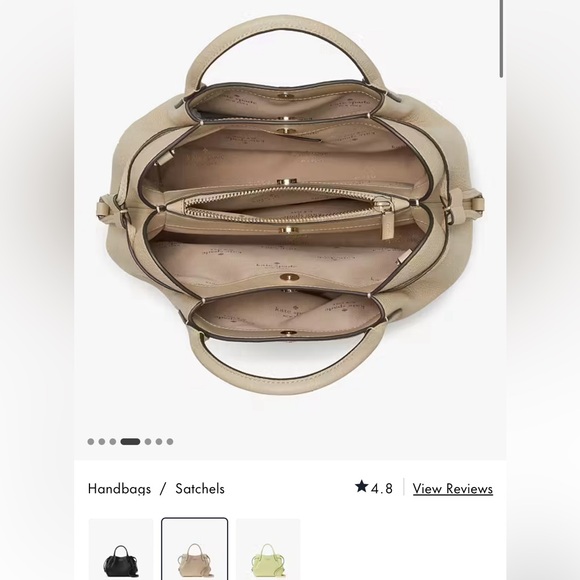This screenshot has height=580, width=580.
Task: Go to first image carousel dot
Action: 91,441
